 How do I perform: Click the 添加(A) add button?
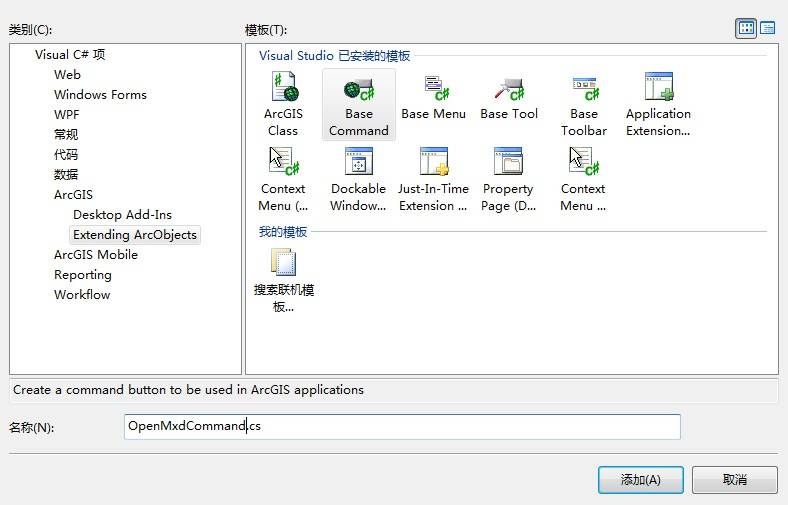click(640, 480)
